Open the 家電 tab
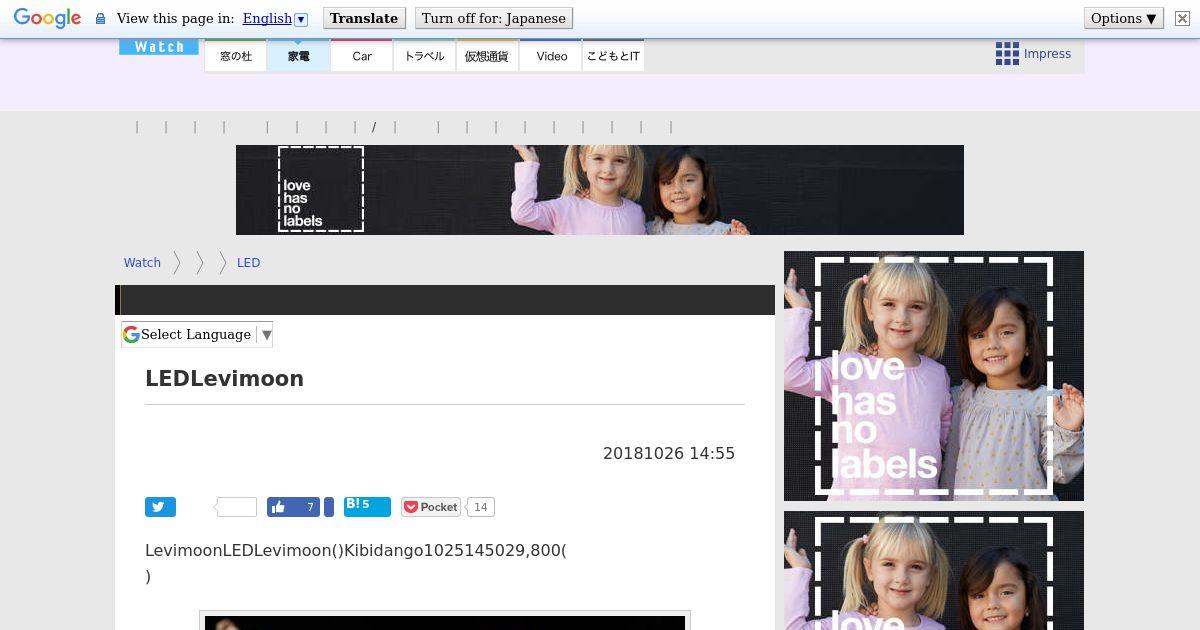 (x=299, y=56)
